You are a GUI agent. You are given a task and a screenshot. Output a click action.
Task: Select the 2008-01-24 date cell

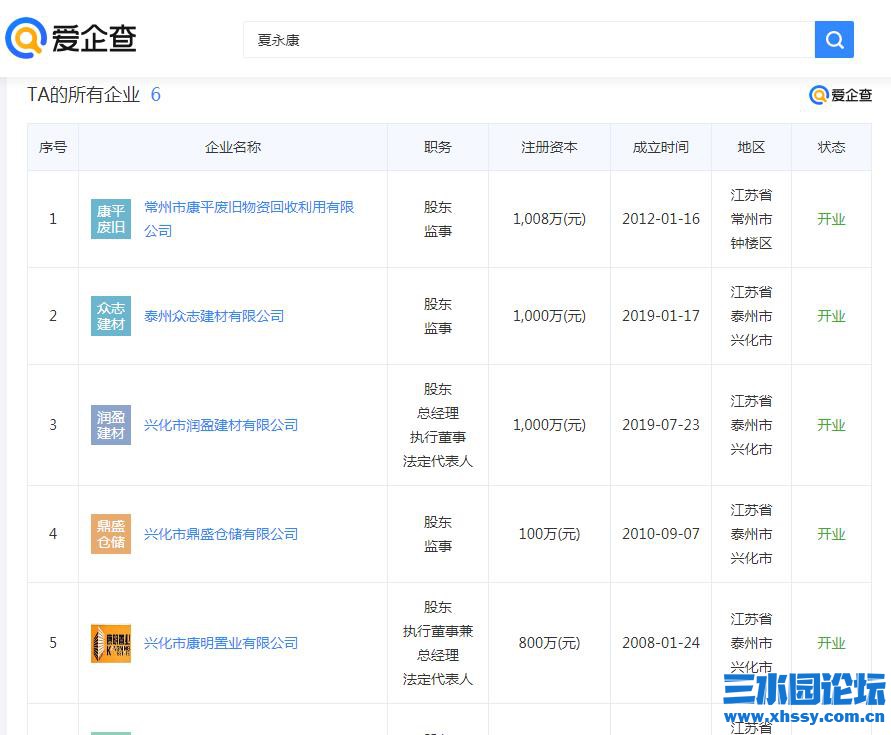click(x=660, y=643)
